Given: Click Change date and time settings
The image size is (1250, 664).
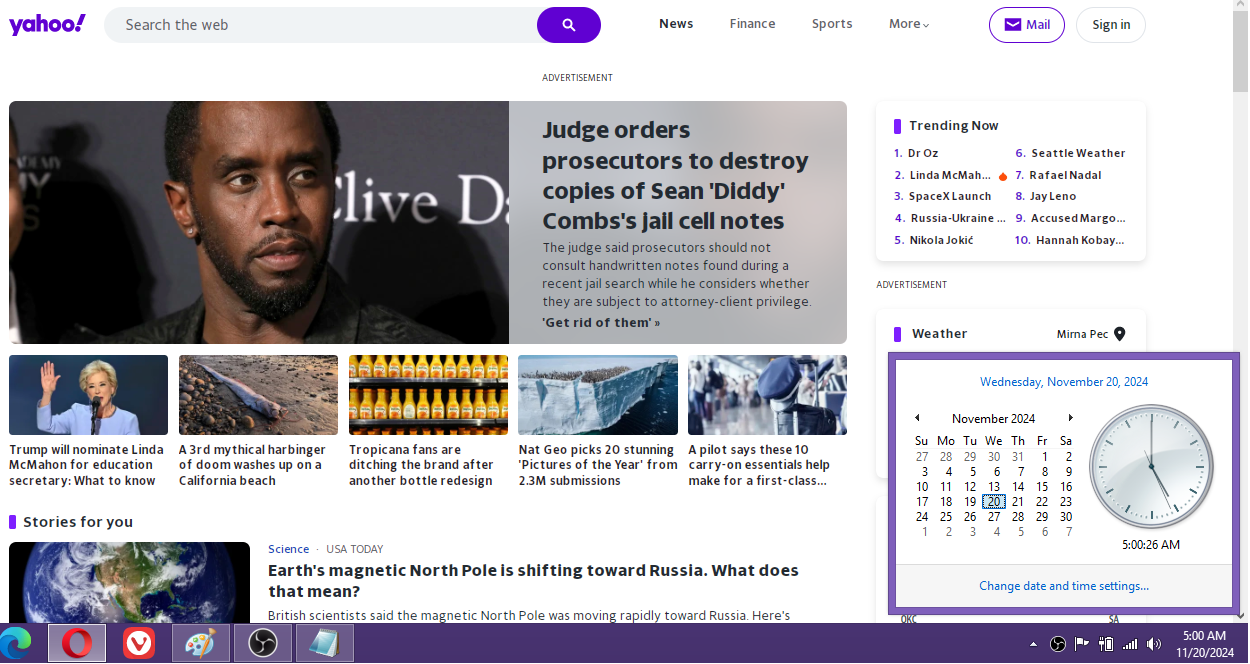Looking at the screenshot, I should pyautogui.click(x=1064, y=586).
